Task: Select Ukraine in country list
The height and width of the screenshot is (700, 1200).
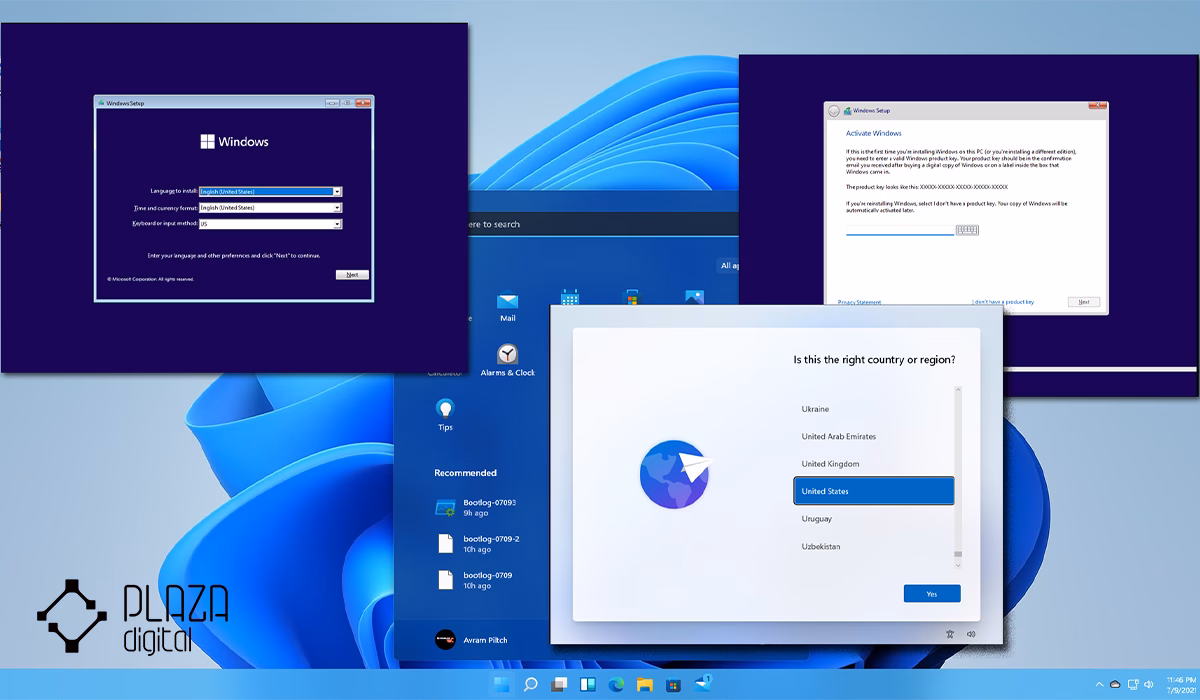Action: (x=873, y=409)
